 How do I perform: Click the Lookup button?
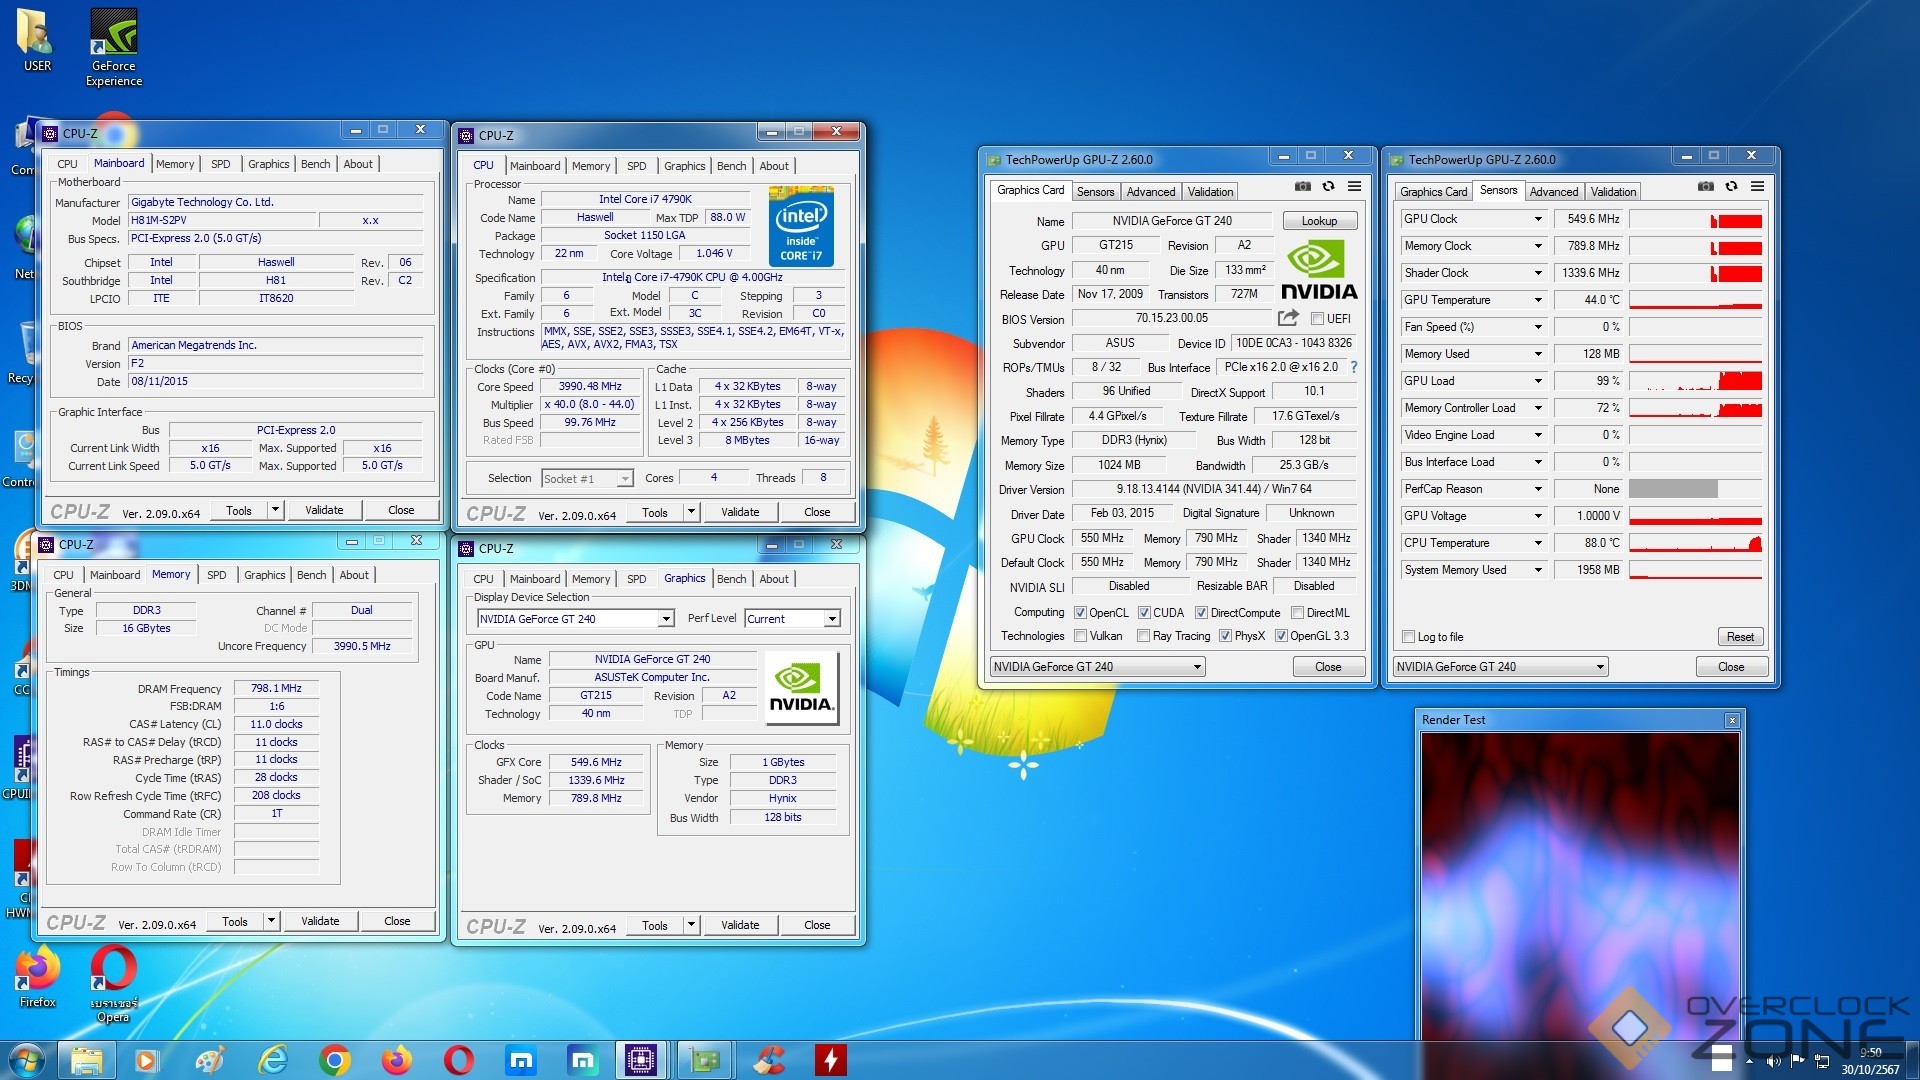1318,221
